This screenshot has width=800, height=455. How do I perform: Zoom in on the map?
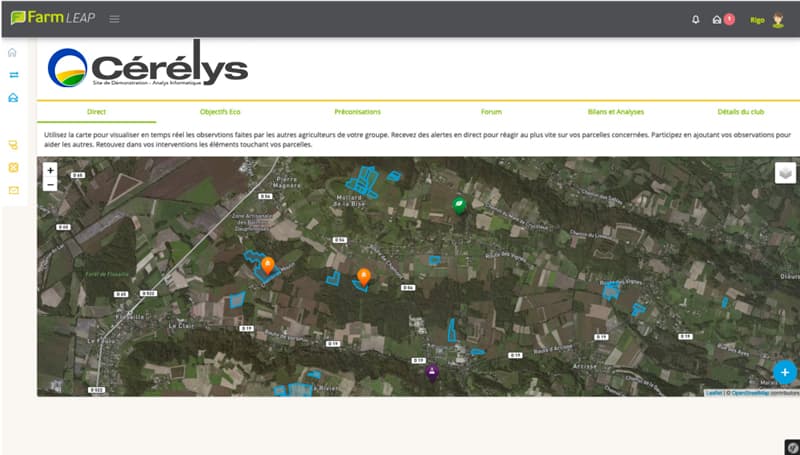[51, 171]
